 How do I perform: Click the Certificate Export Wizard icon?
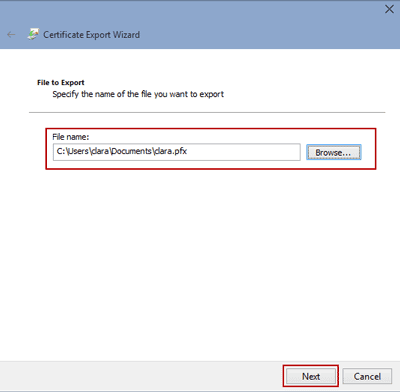pos(33,34)
